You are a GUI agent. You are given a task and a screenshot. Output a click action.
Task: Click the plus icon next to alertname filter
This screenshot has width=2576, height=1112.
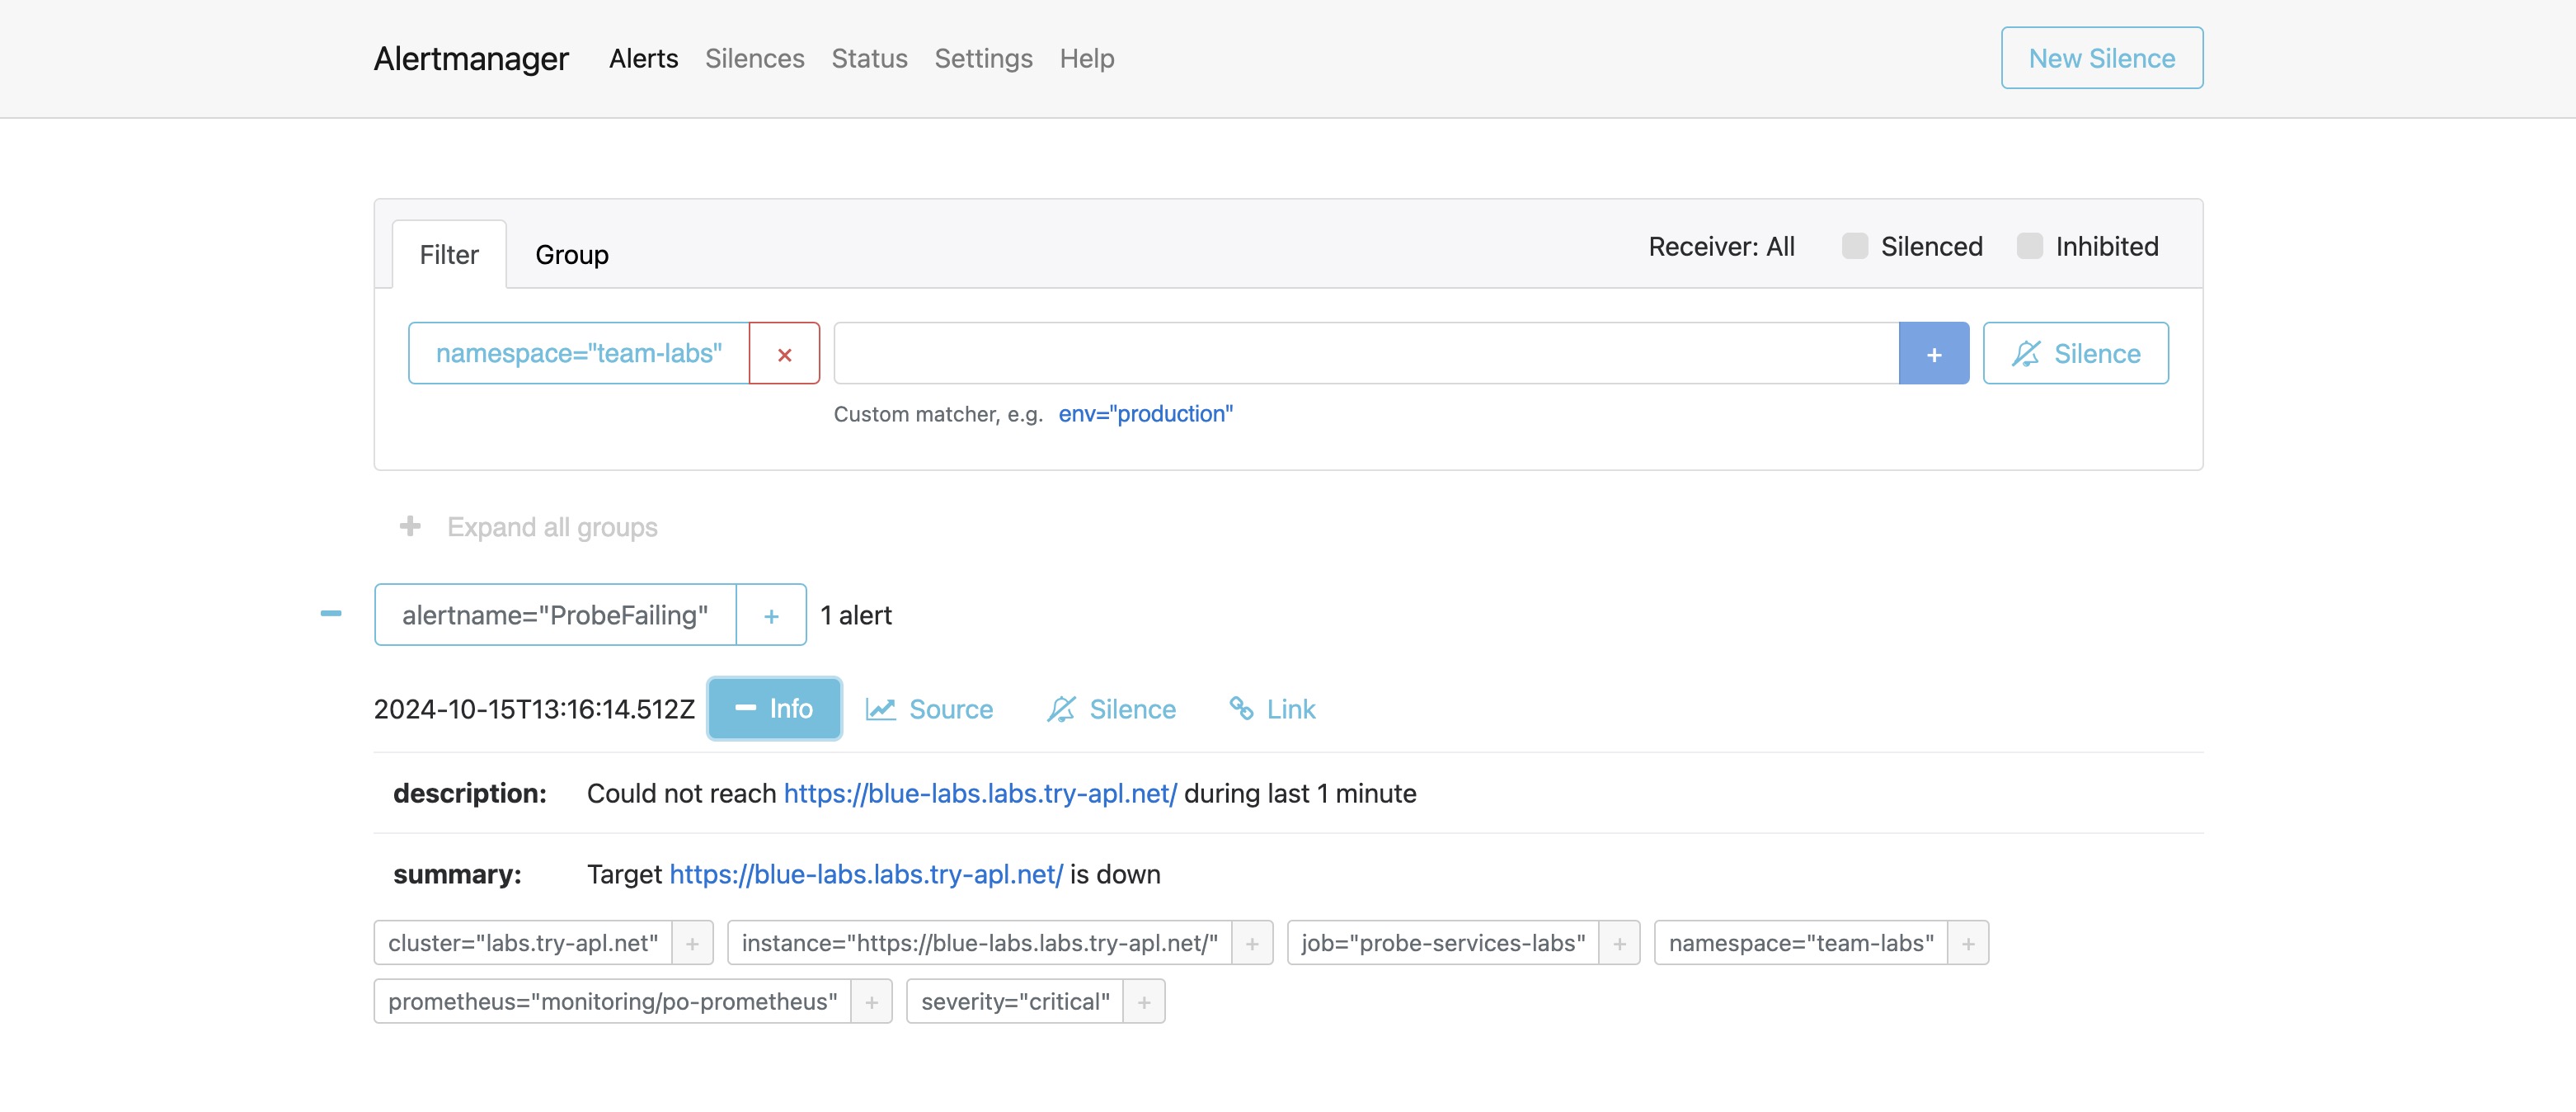coord(770,615)
